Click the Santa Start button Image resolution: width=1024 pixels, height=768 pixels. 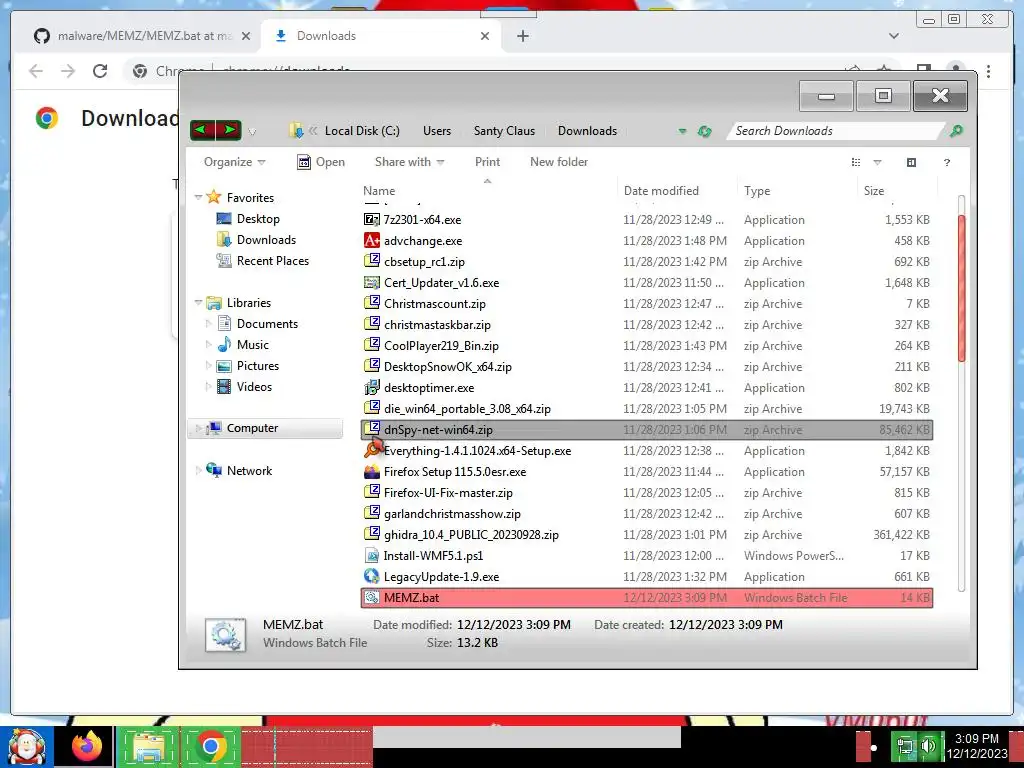click(x=27, y=746)
